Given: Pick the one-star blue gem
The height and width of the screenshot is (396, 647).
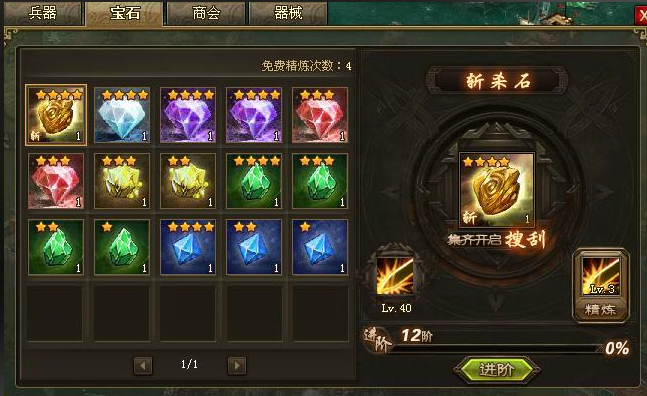Looking at the screenshot, I should [x=320, y=247].
